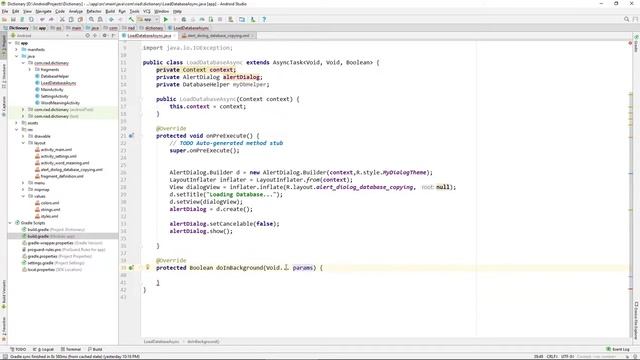The height and width of the screenshot is (360, 640).
Task: Open the Navigate menu
Action: coord(43,11)
